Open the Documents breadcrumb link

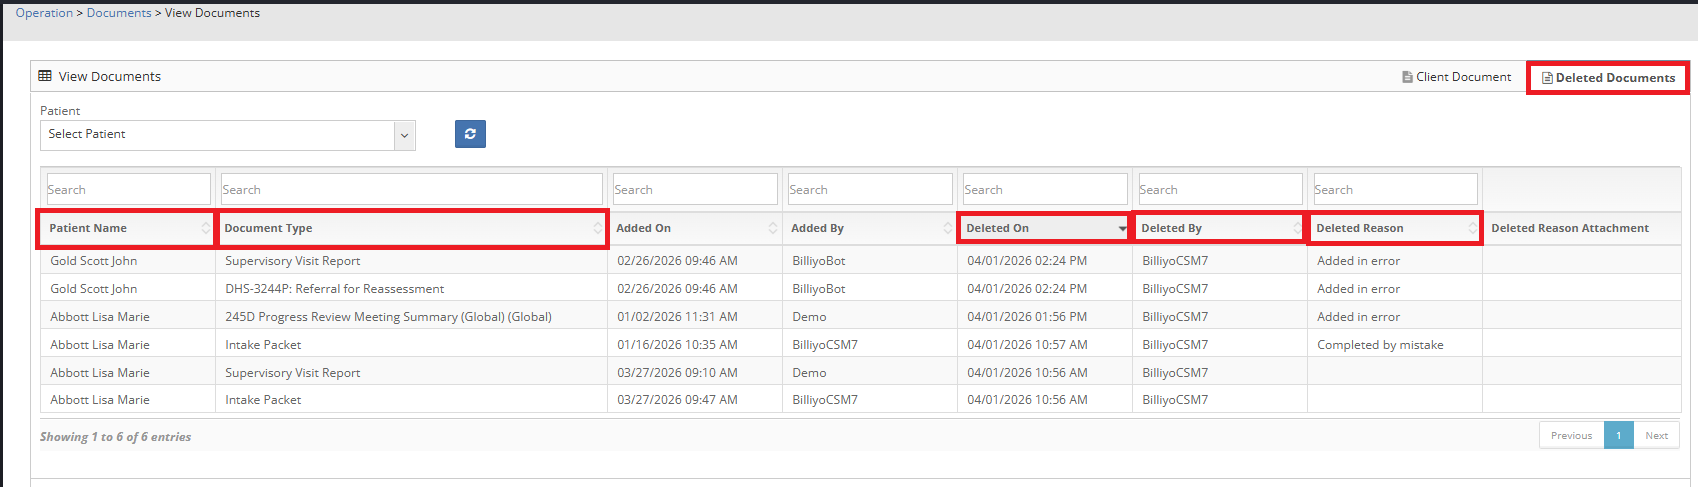119,13
